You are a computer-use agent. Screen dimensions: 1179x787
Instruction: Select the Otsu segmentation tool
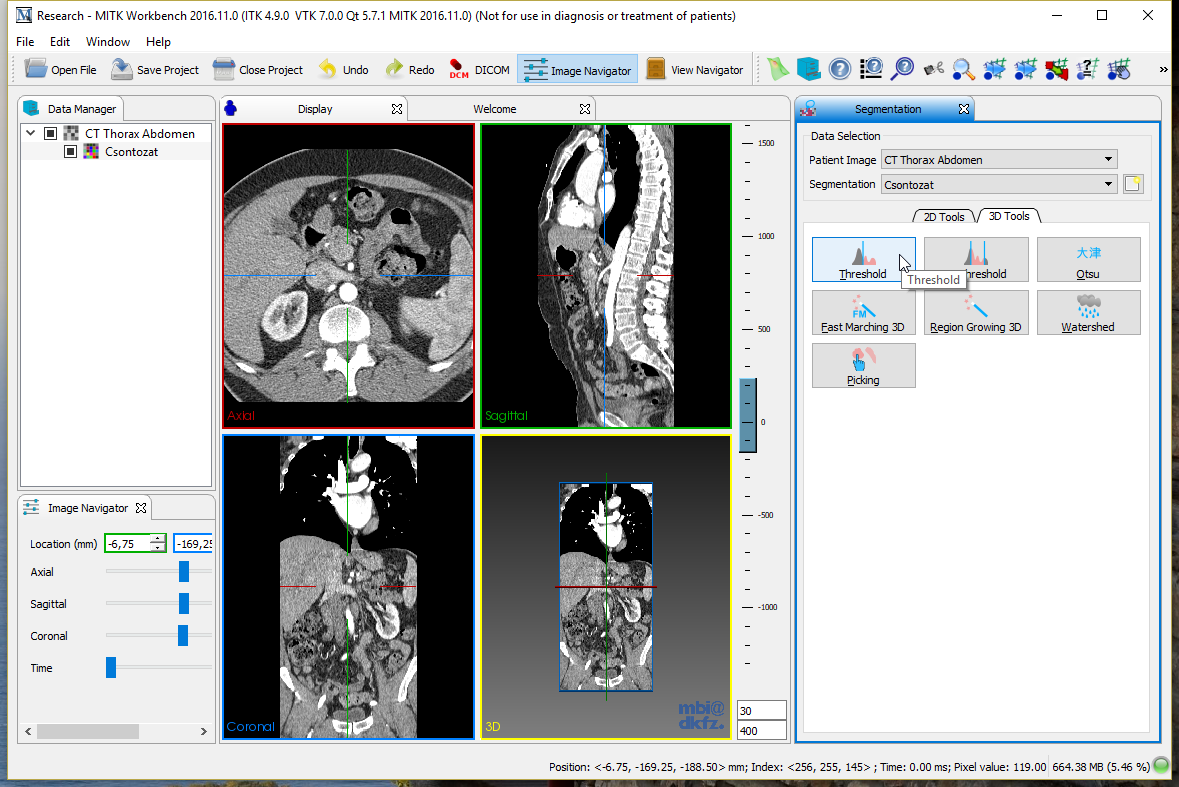coord(1088,259)
